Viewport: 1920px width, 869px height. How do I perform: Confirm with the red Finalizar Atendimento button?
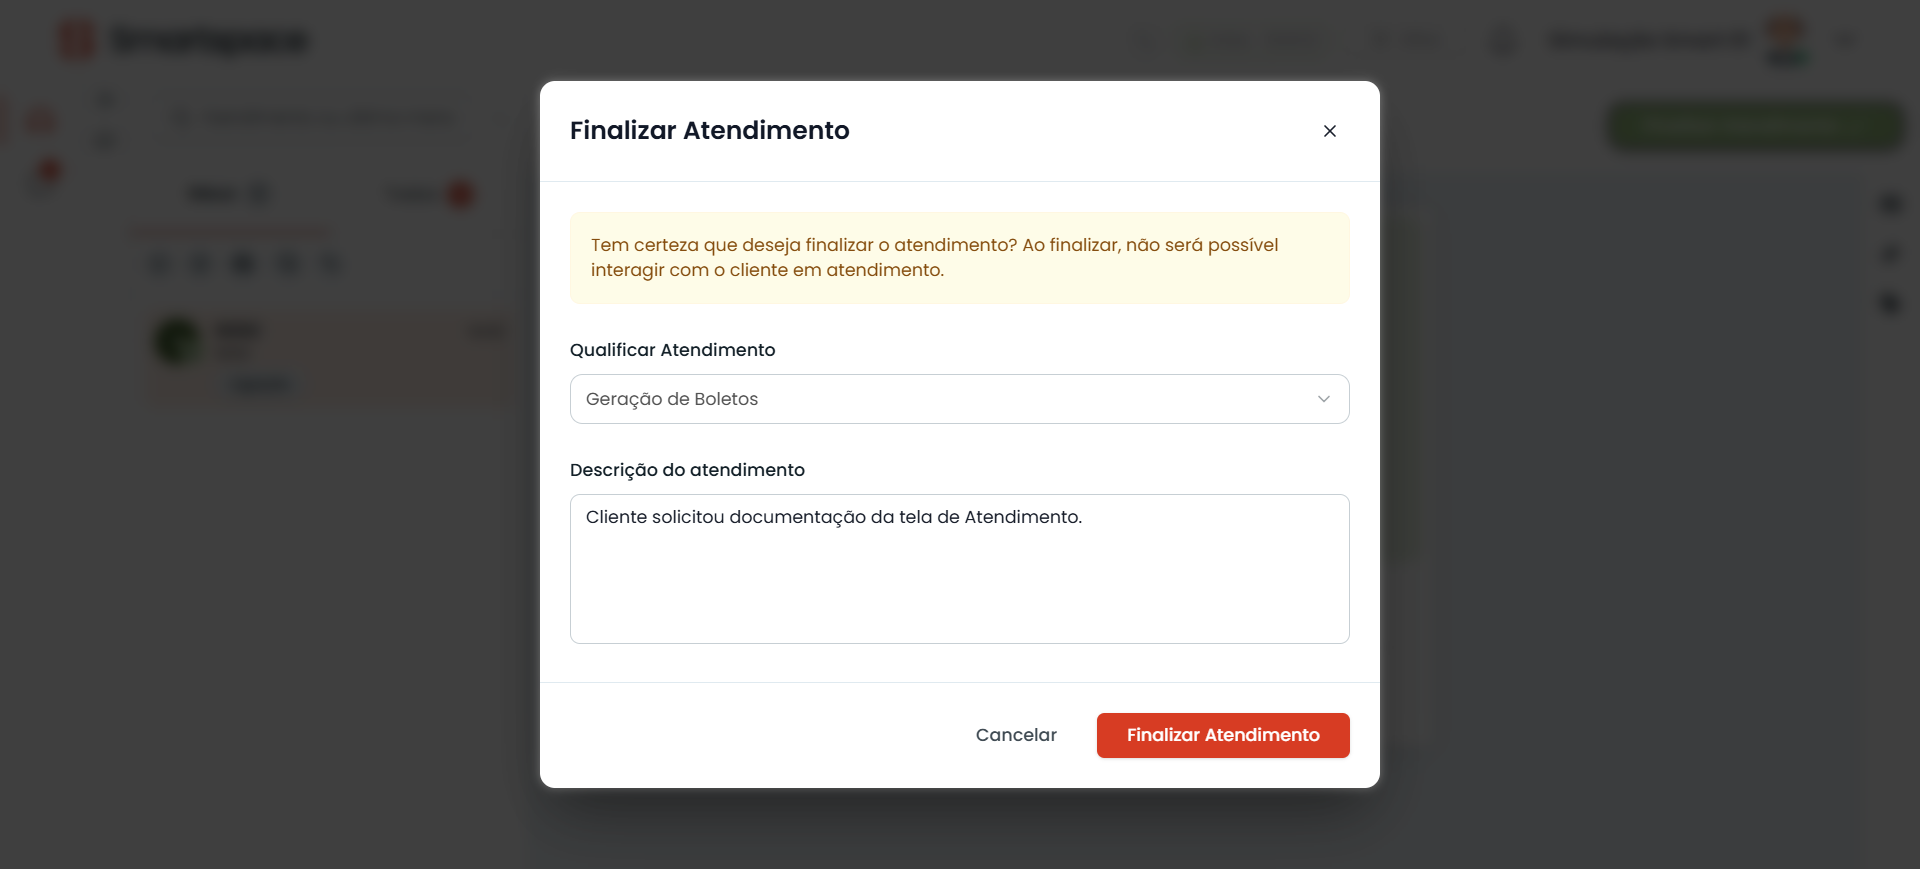1222,735
